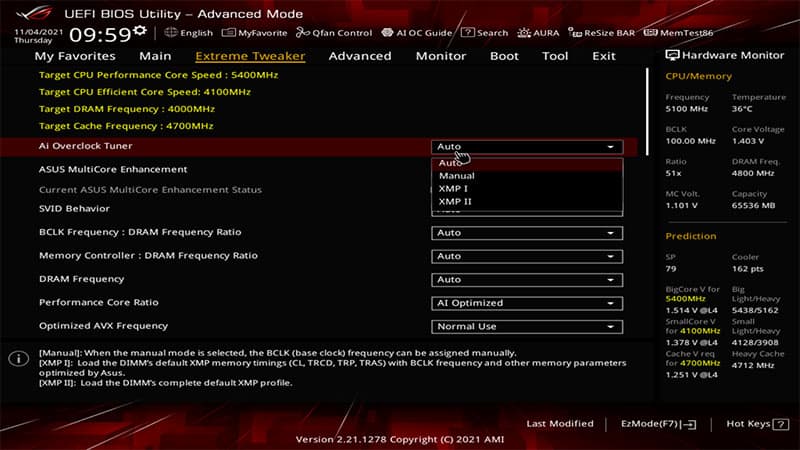The width and height of the screenshot is (800, 450).
Task: Choose Auto in the open dropdown list
Action: (x=527, y=163)
